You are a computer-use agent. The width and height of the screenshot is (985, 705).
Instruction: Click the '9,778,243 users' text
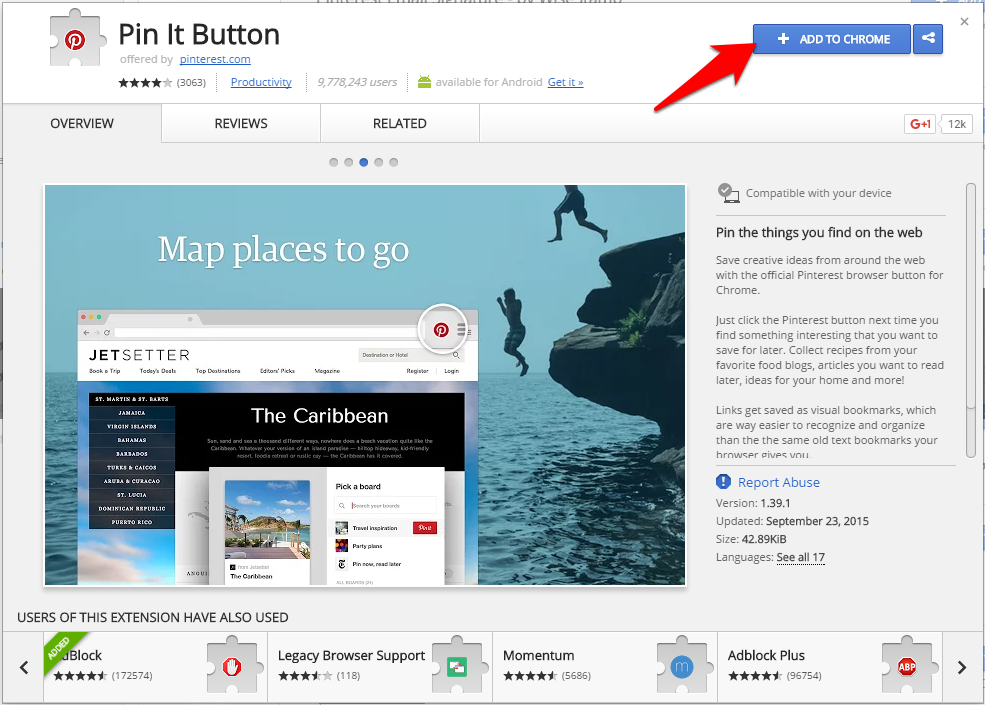(x=357, y=82)
